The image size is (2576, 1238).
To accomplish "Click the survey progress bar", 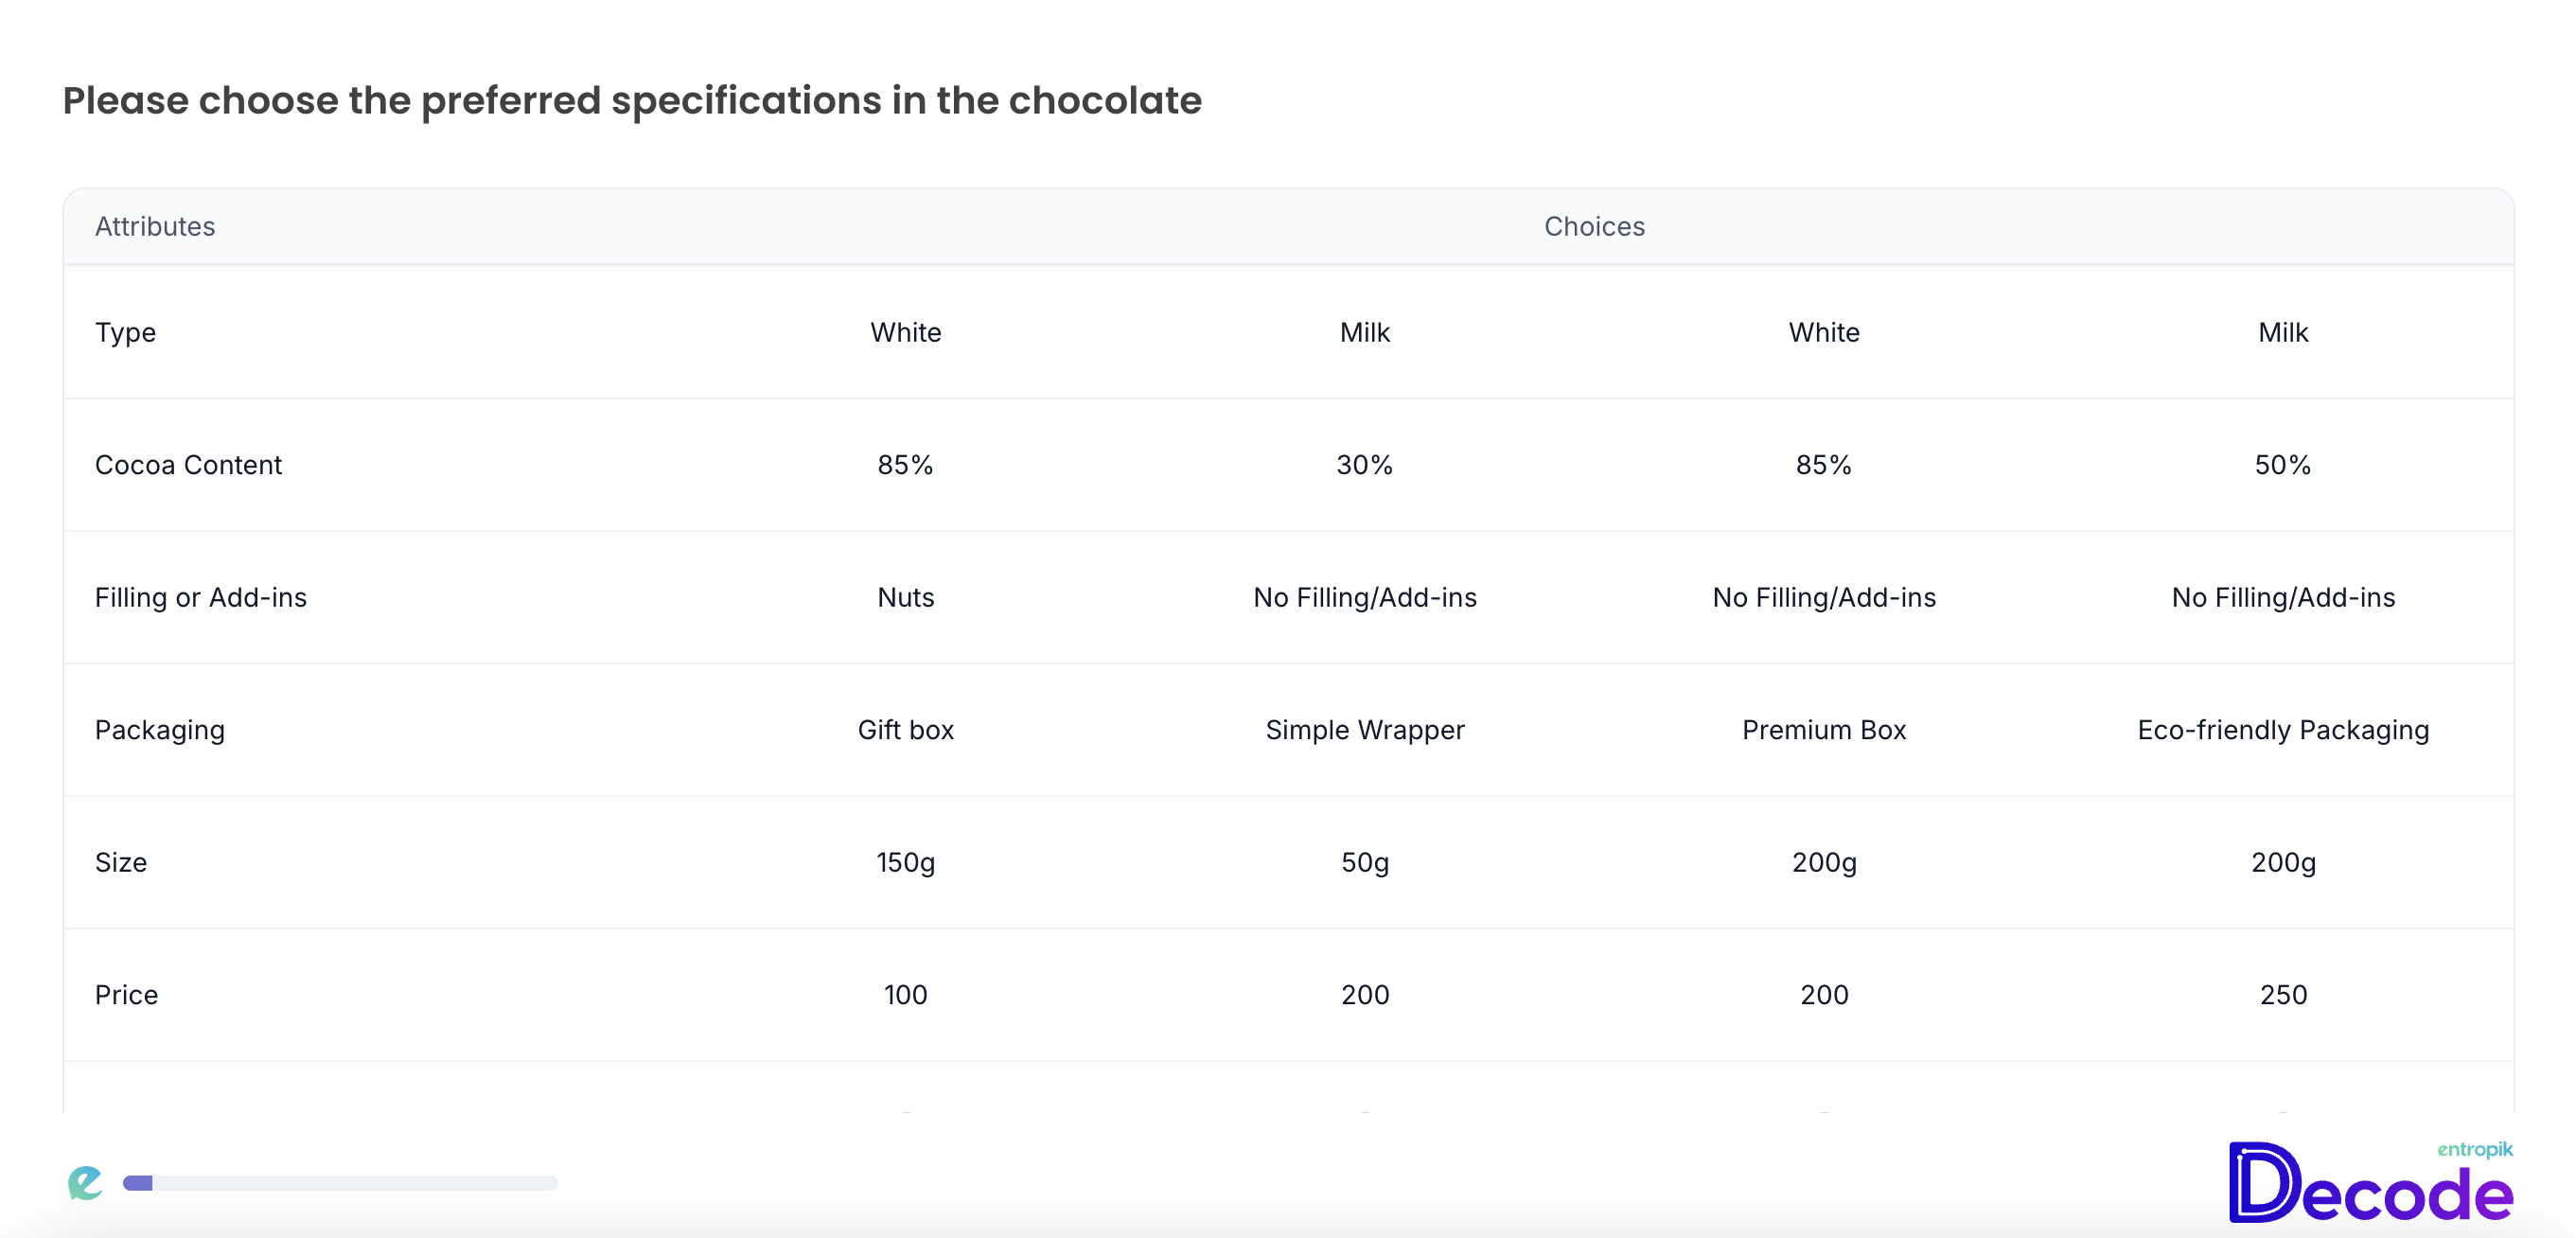I will click(x=340, y=1183).
